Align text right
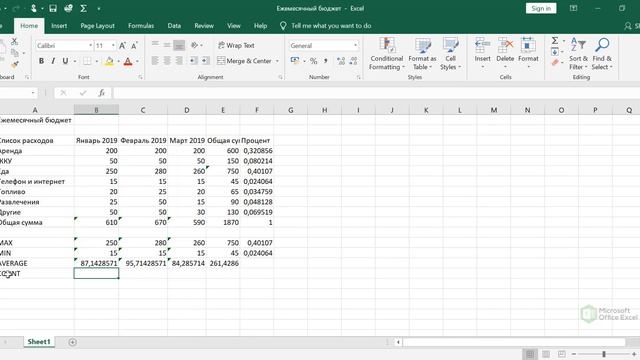 [179, 61]
